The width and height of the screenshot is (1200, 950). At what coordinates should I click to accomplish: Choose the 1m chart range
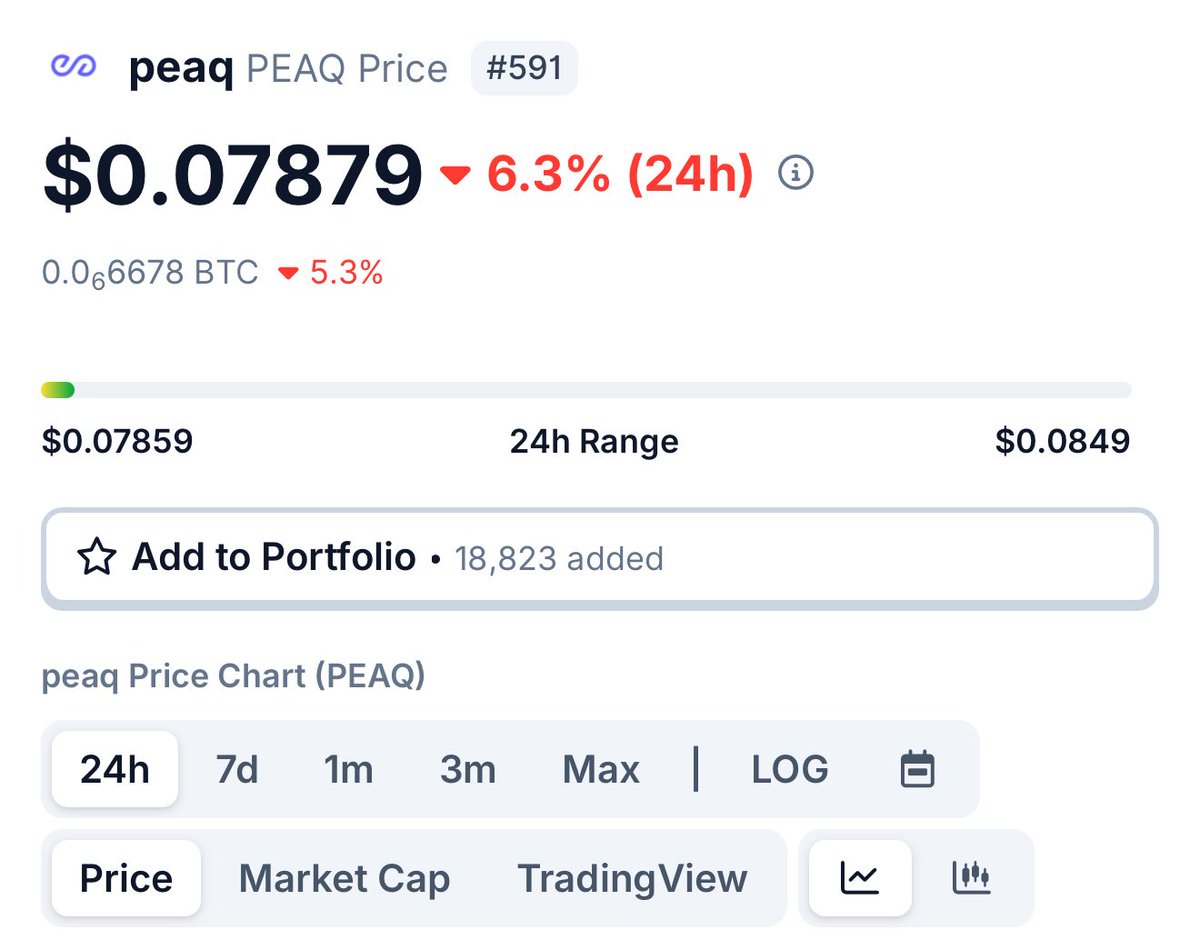tap(348, 769)
